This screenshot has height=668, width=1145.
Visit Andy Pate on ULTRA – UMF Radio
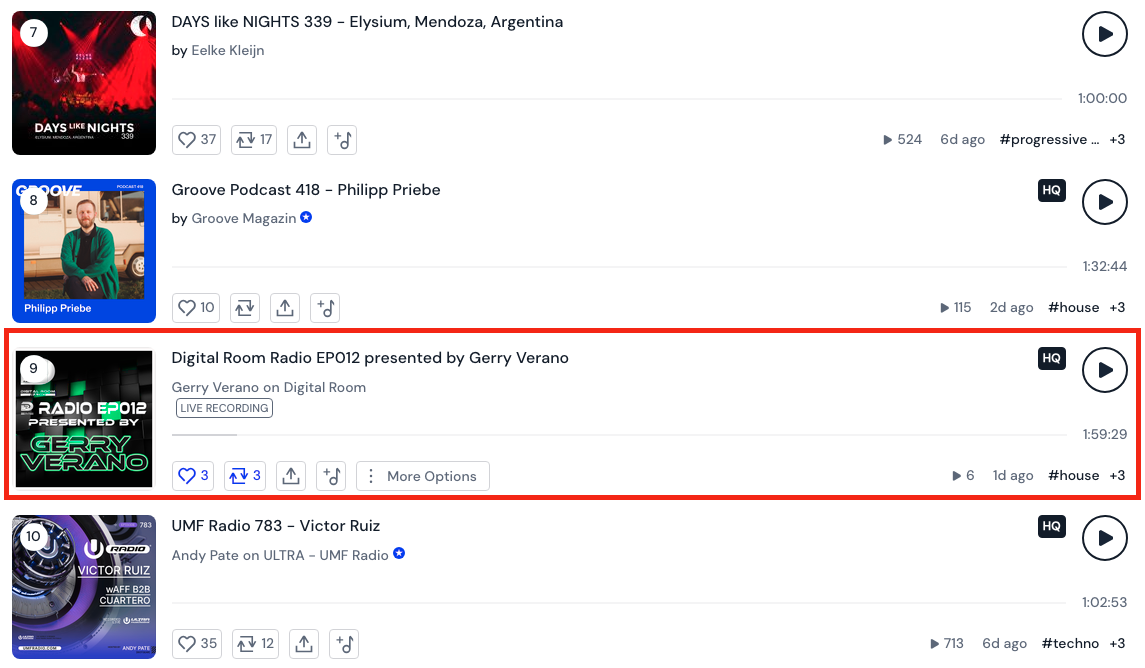point(280,555)
